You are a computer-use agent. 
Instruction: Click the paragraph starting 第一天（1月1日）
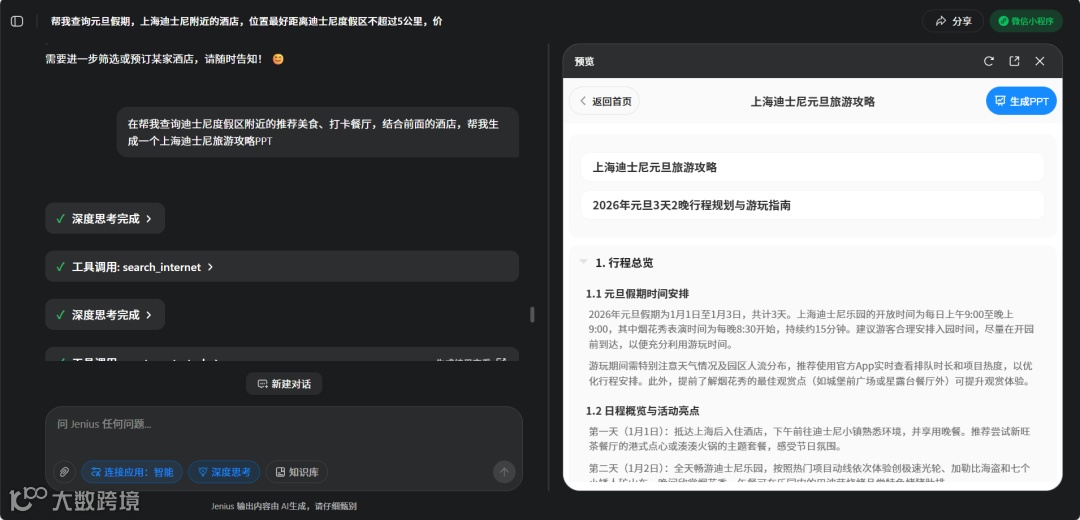coord(811,439)
